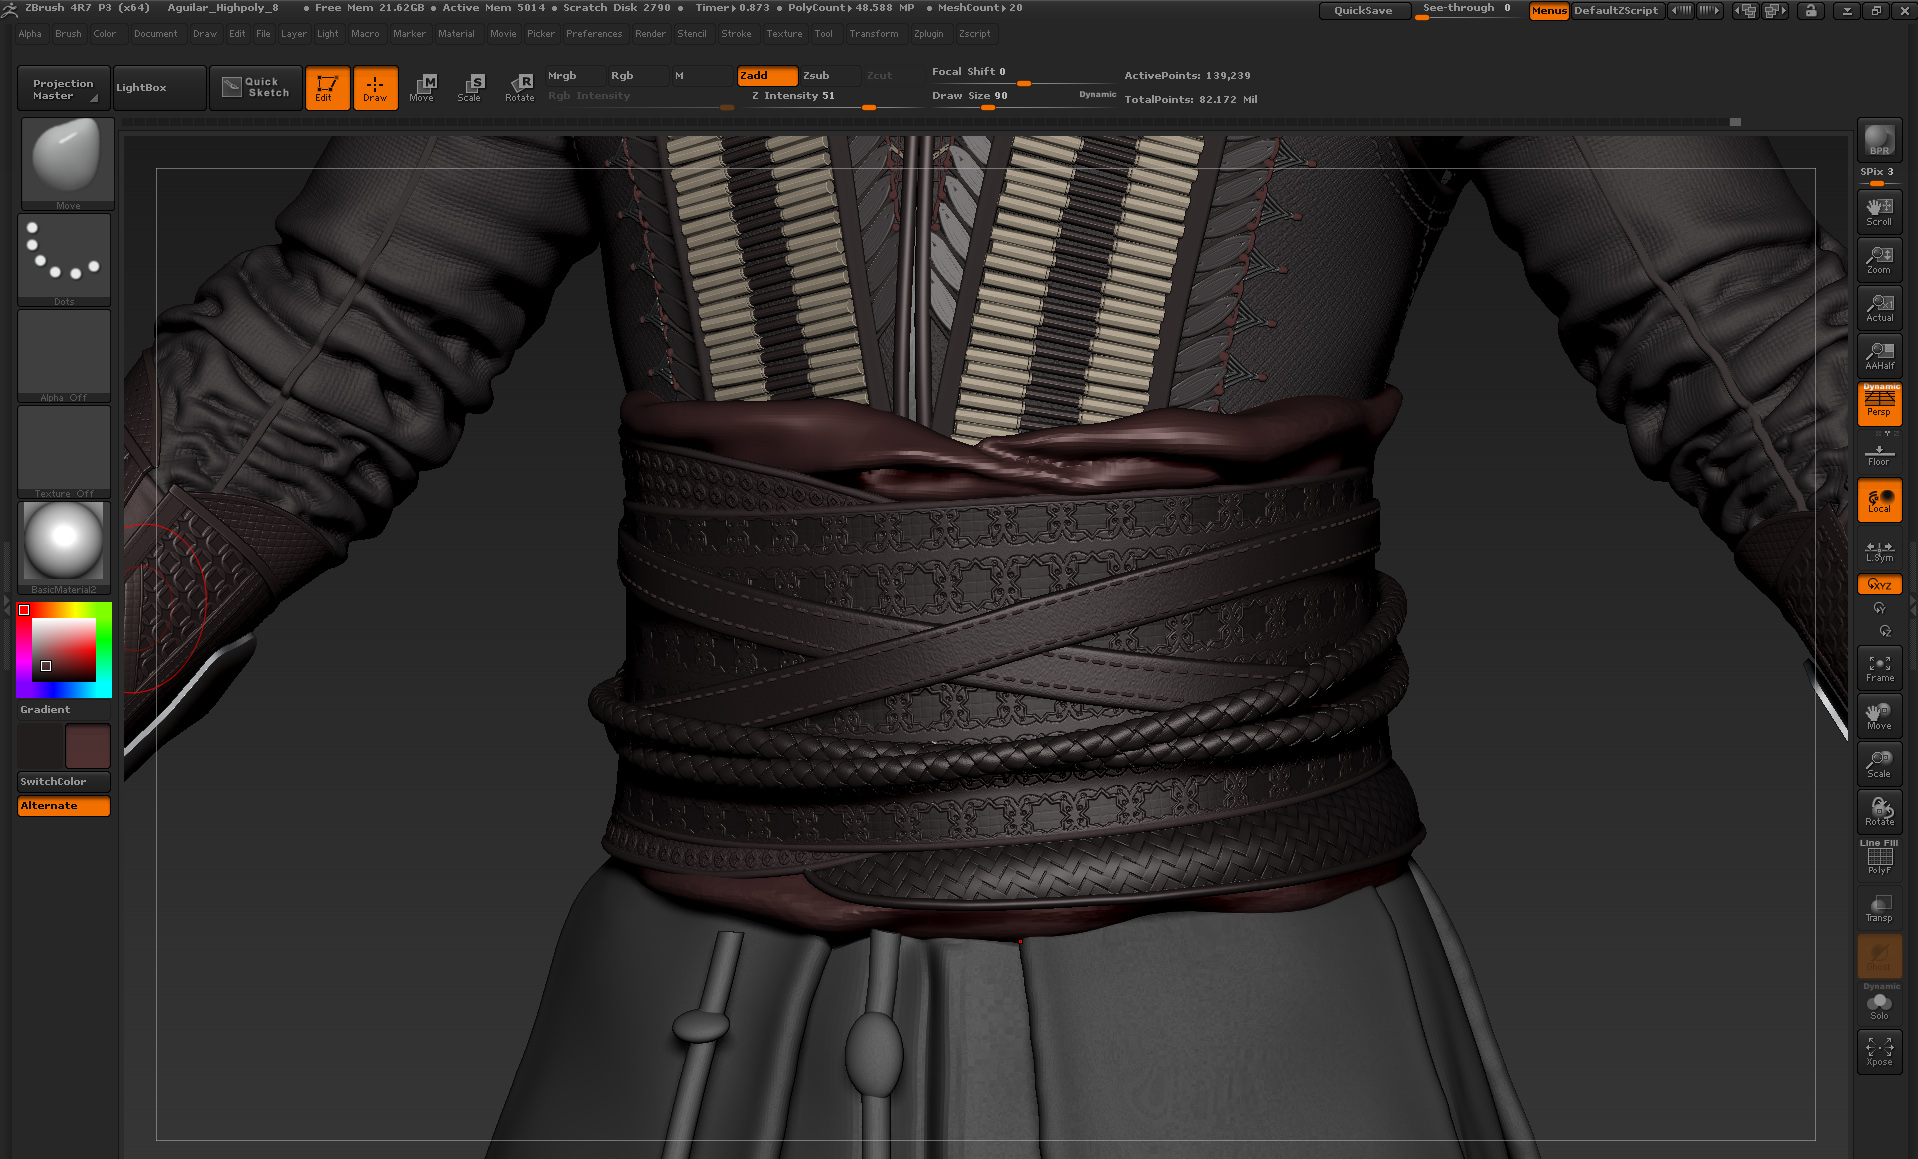Select the Zoom canvas tool

(1879, 259)
